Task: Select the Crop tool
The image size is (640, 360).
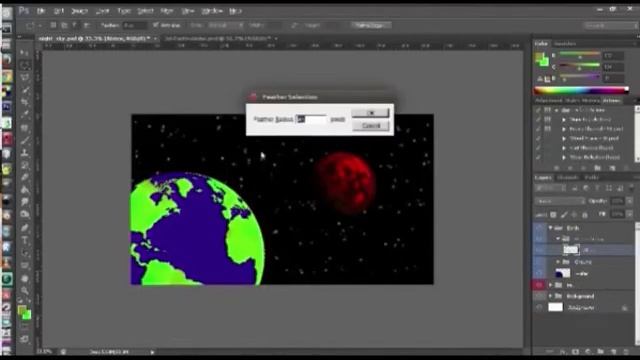Action: tap(24, 102)
